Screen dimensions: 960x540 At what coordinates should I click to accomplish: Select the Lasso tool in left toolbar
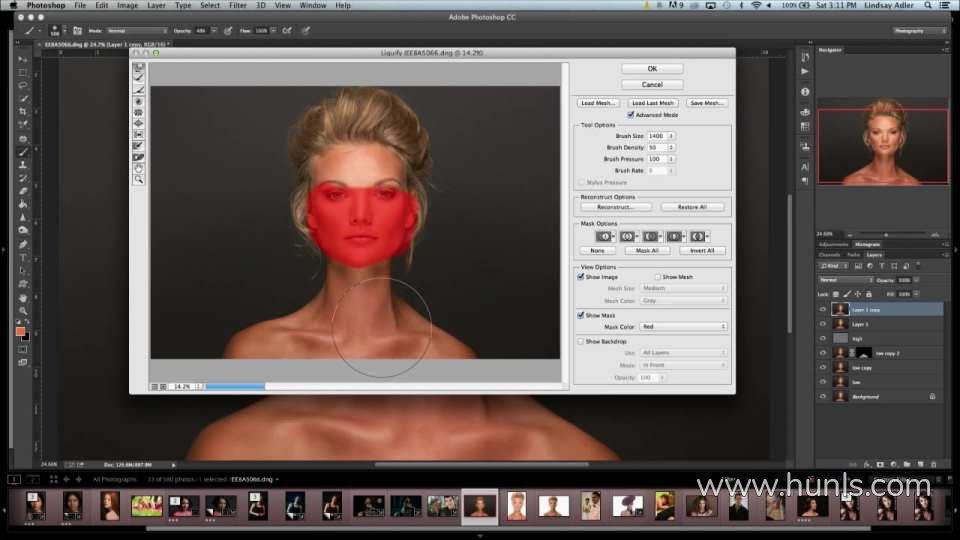coord(23,86)
